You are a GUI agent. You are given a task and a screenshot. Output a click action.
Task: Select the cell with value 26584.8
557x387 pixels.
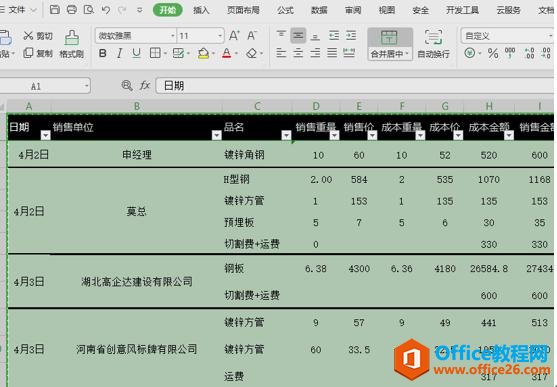tap(489, 269)
